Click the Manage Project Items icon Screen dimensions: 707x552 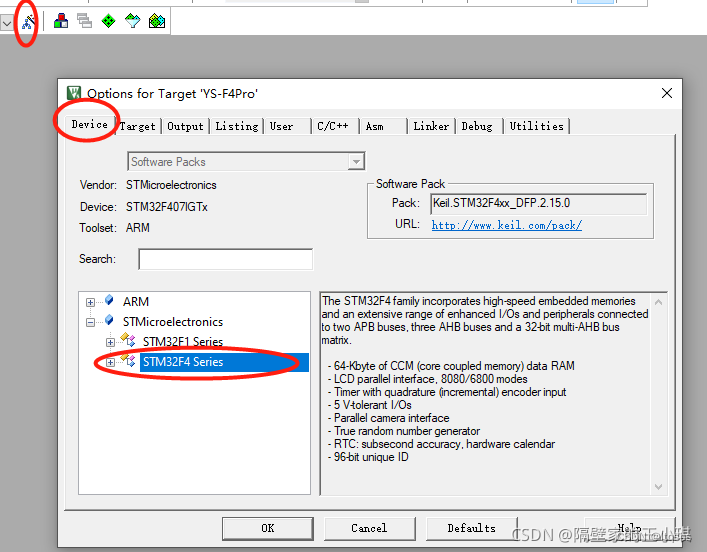pyautogui.click(x=61, y=21)
